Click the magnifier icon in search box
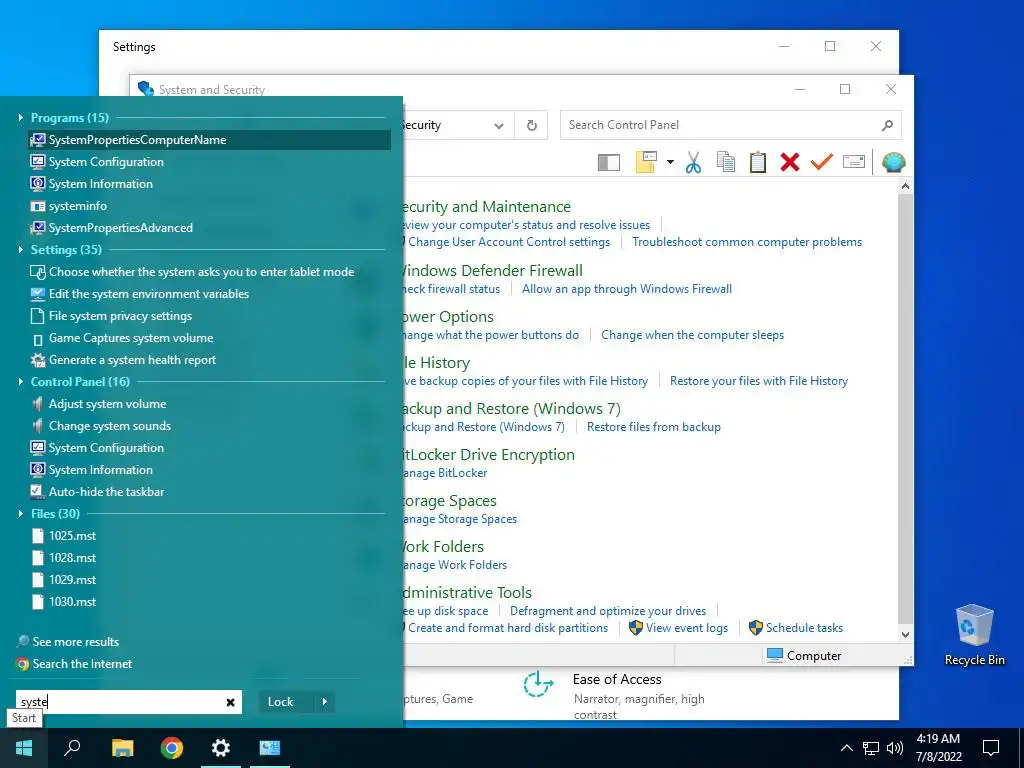The width and height of the screenshot is (1024, 768). click(x=887, y=125)
